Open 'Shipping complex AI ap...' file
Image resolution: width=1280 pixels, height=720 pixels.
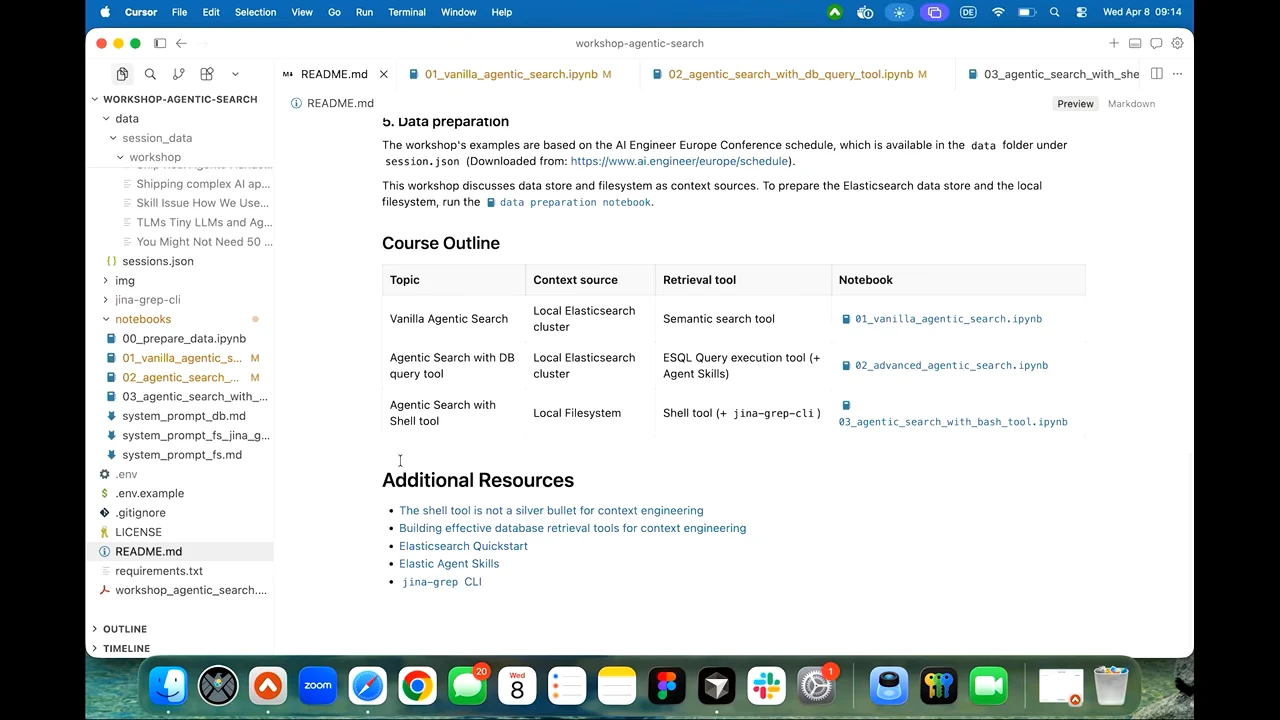tap(203, 184)
